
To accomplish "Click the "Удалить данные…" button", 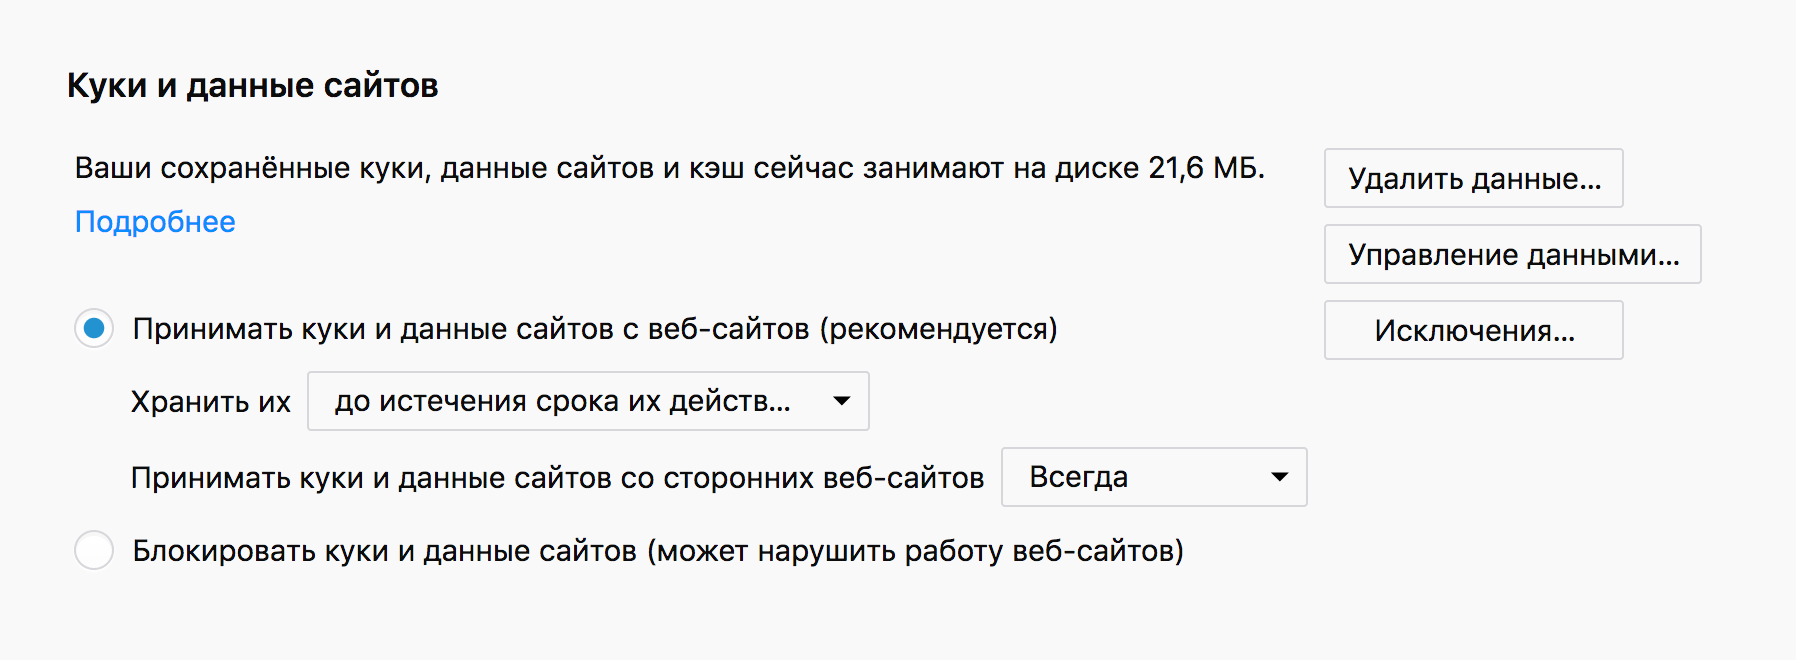I will (1473, 179).
